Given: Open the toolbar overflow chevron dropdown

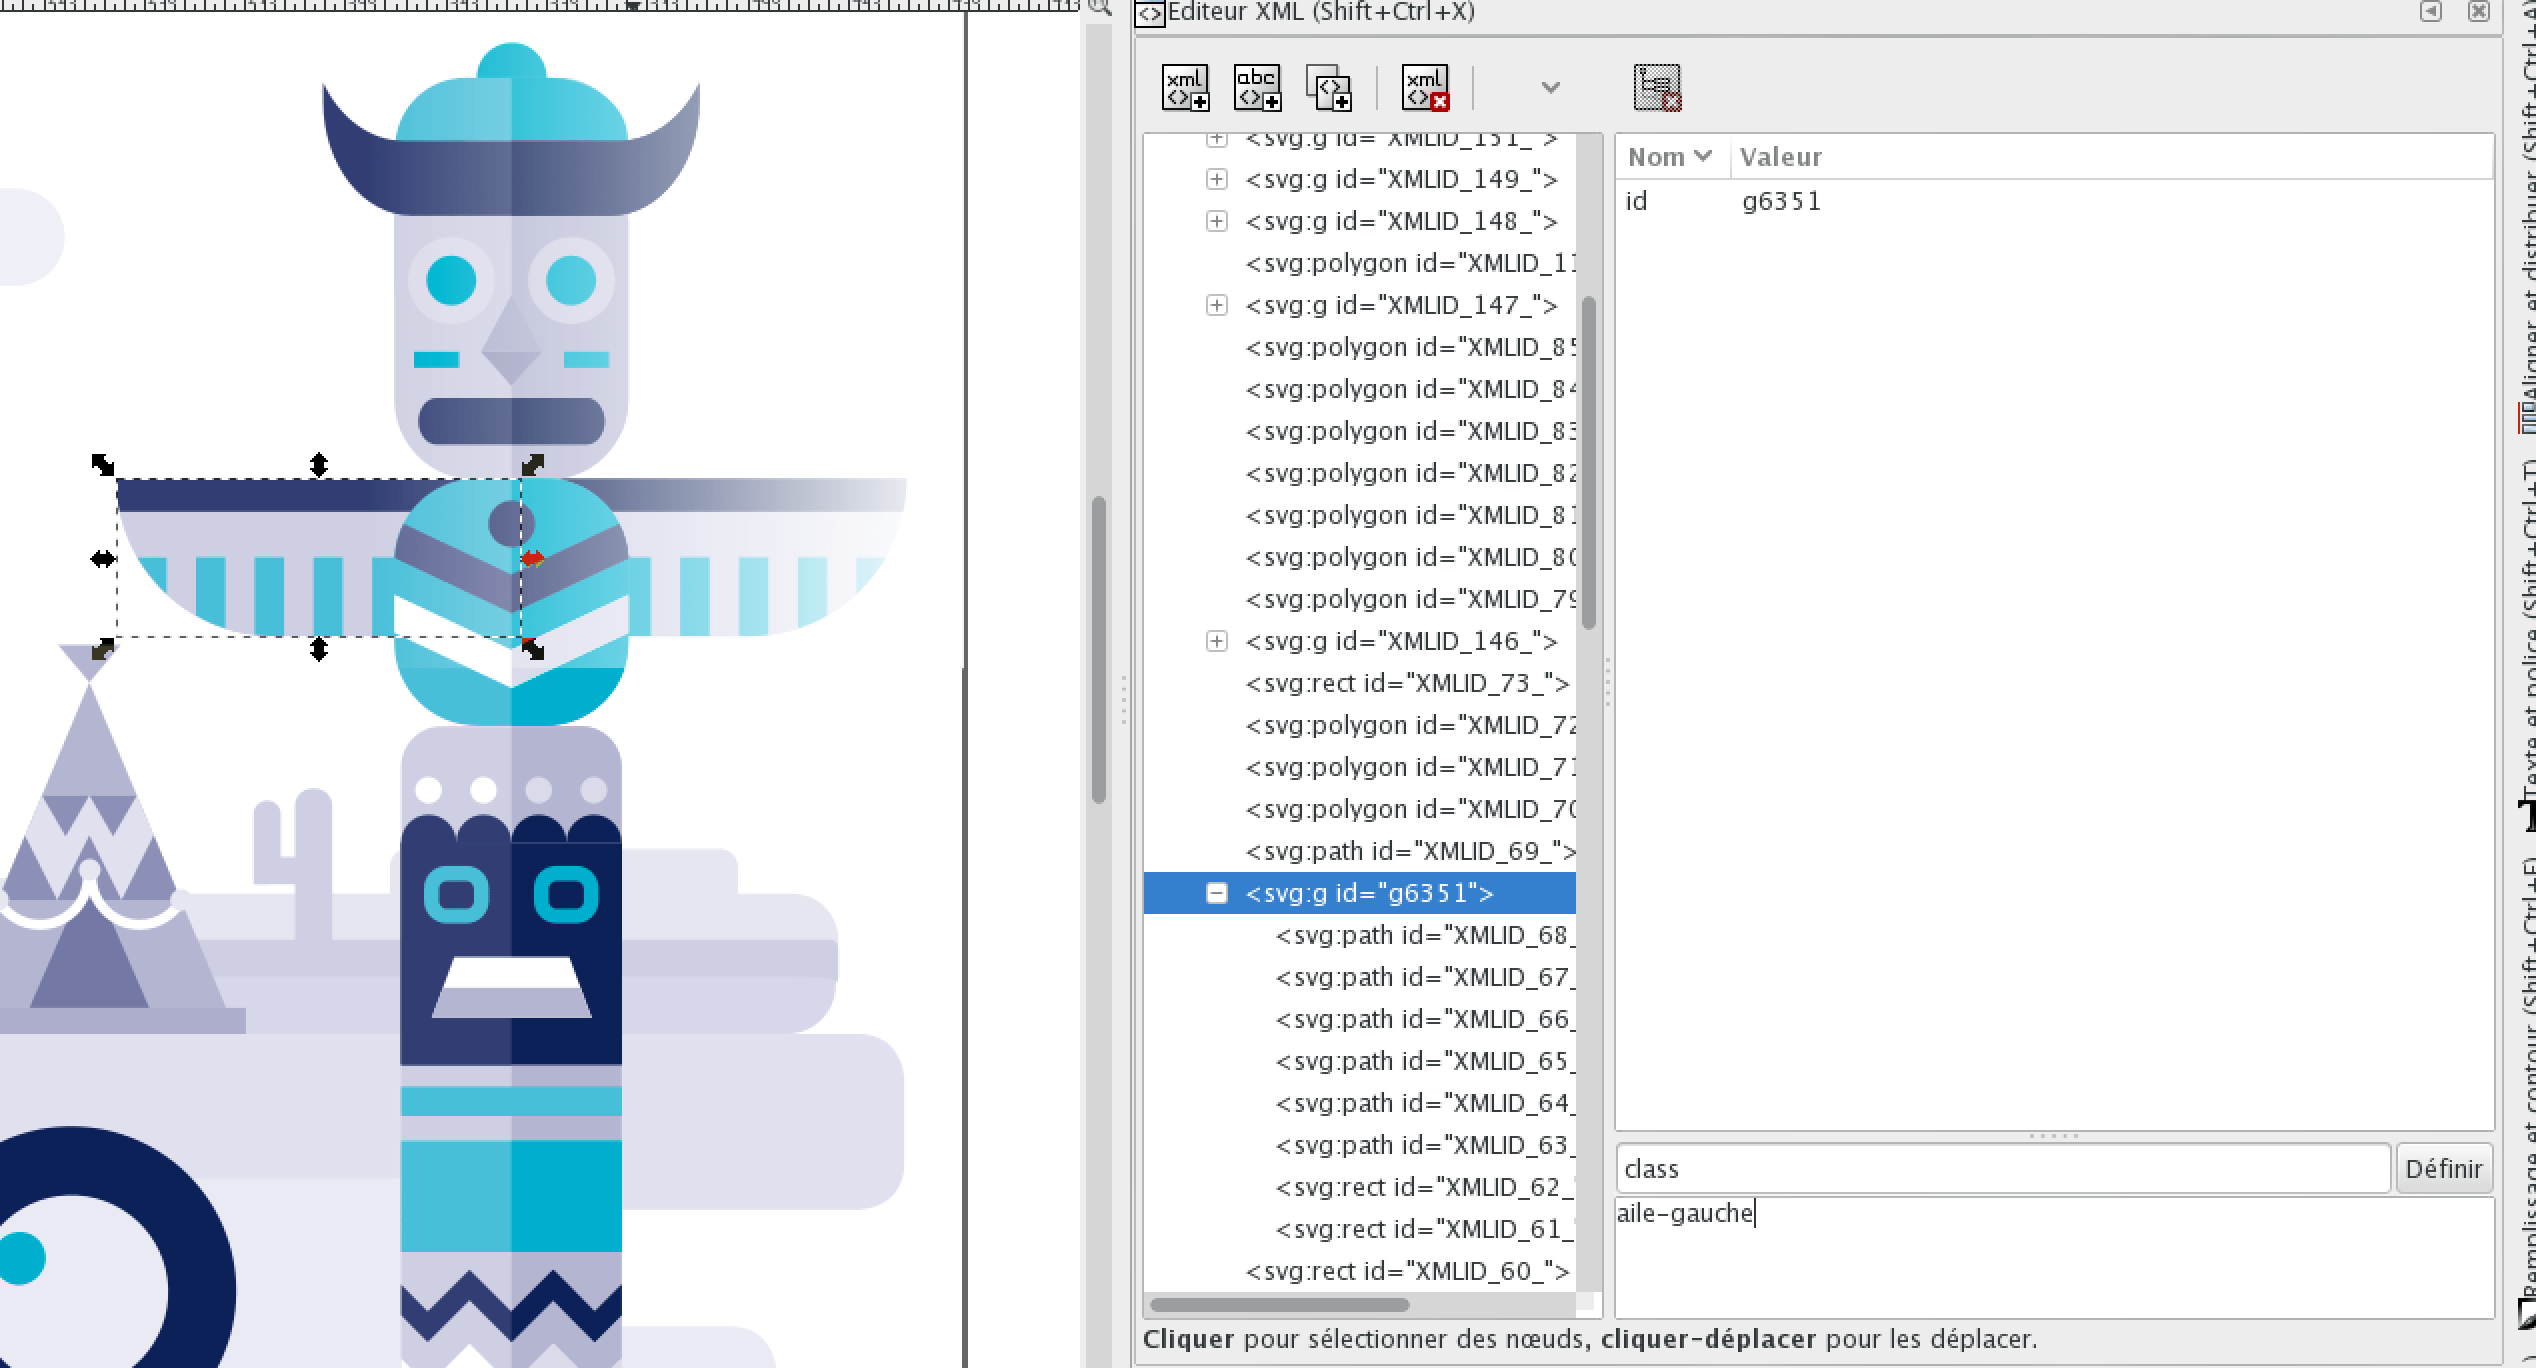Looking at the screenshot, I should tap(1550, 88).
